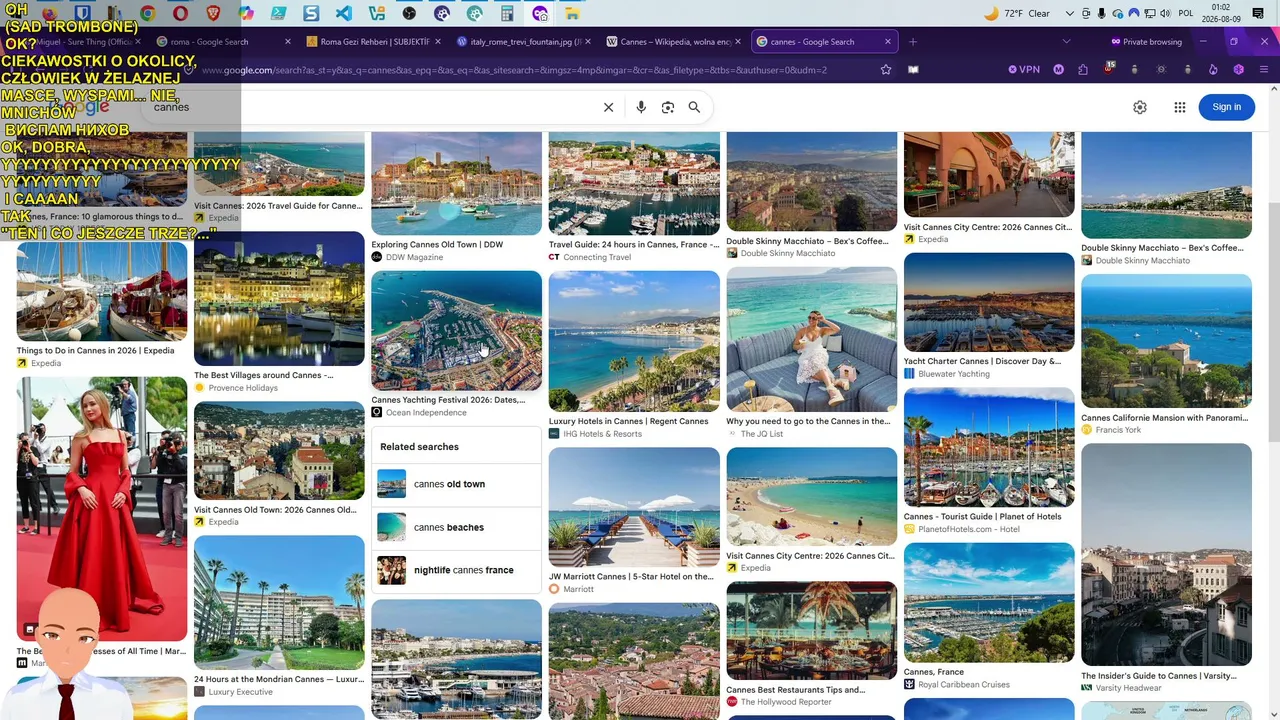Open the uBlock extension showing 15
Screen dimensions: 1280x720
pos(1109,70)
